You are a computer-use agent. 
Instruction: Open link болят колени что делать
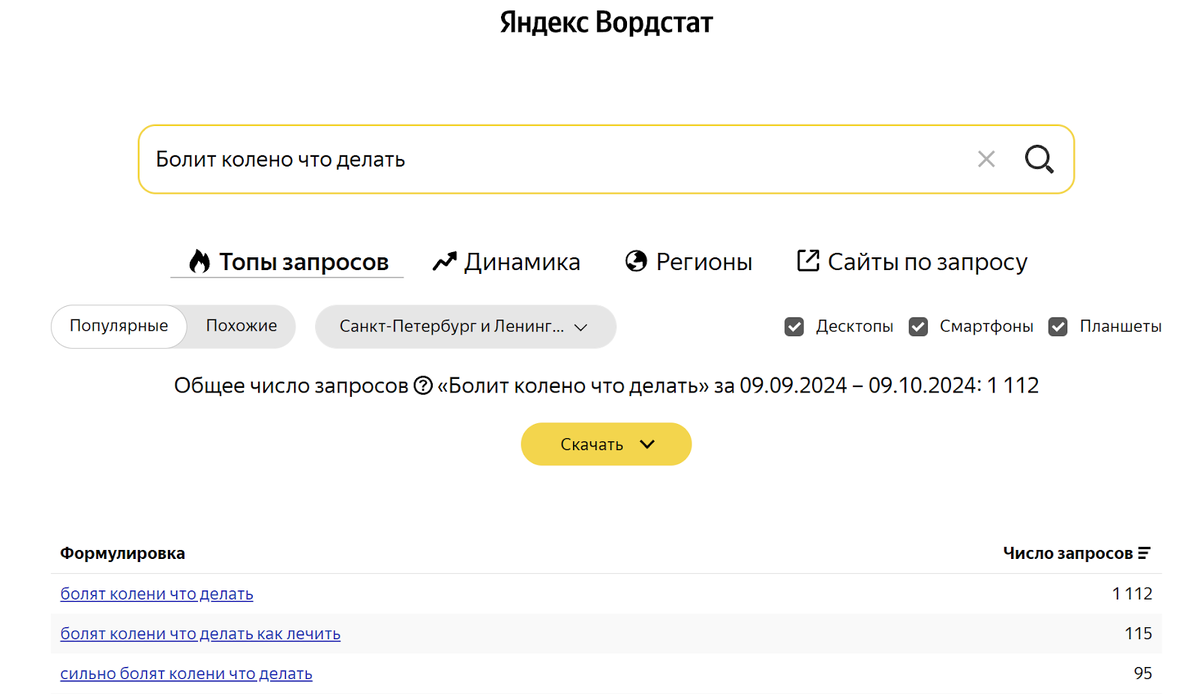pyautogui.click(x=157, y=594)
